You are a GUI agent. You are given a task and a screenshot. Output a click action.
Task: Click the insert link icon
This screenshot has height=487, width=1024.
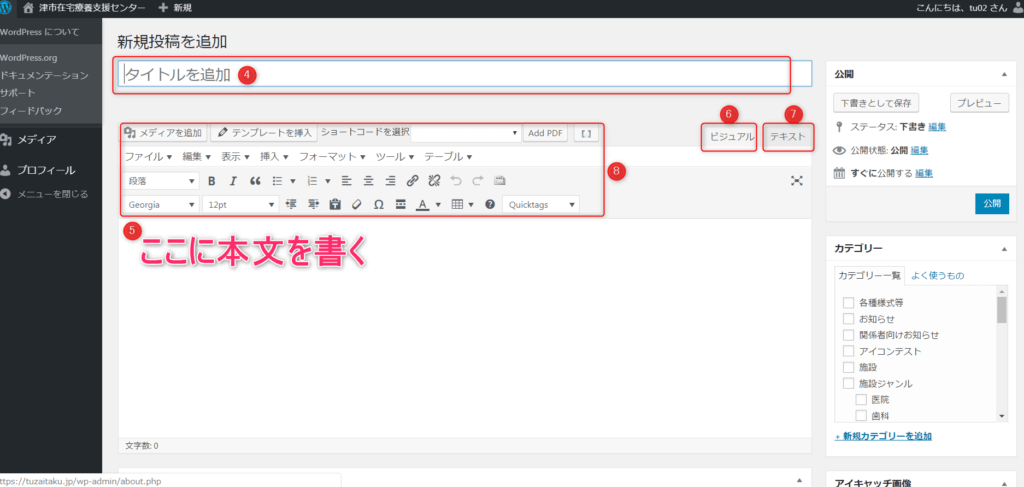(412, 181)
